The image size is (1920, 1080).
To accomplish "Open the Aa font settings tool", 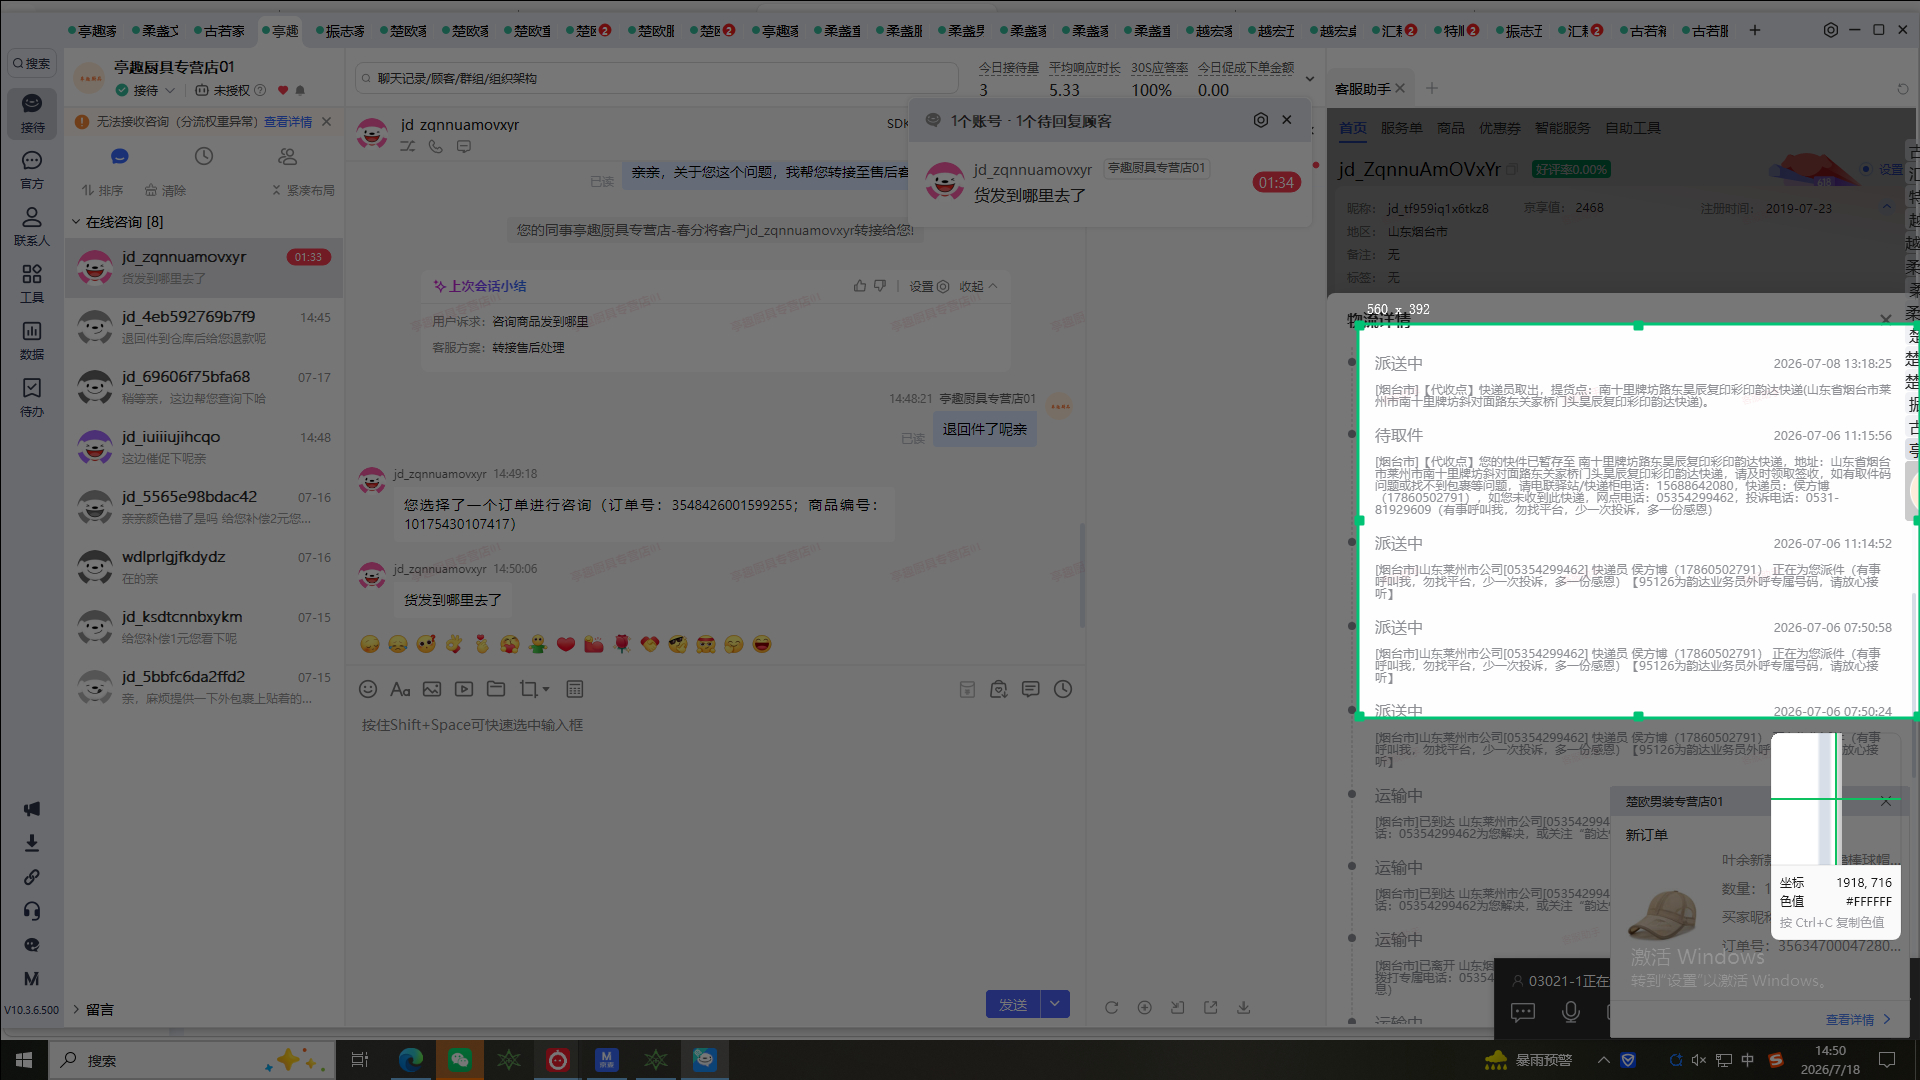I will point(400,689).
